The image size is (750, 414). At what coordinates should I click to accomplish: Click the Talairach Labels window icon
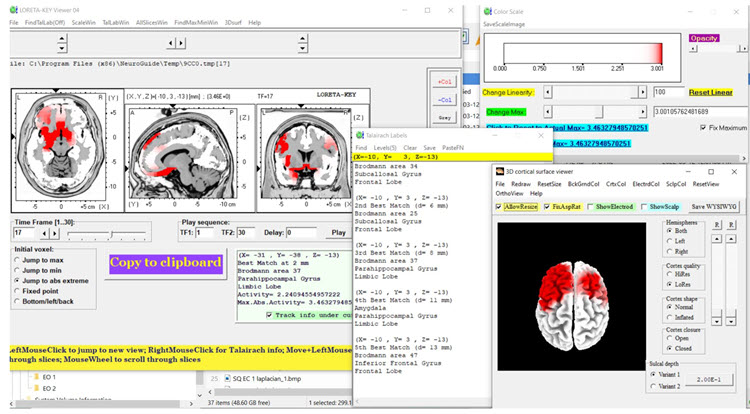(x=360, y=134)
